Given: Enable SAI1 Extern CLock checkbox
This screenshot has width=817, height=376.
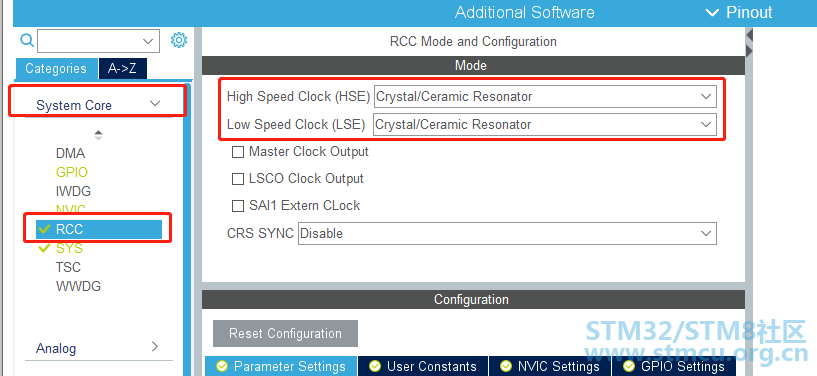Looking at the screenshot, I should click(x=238, y=206).
